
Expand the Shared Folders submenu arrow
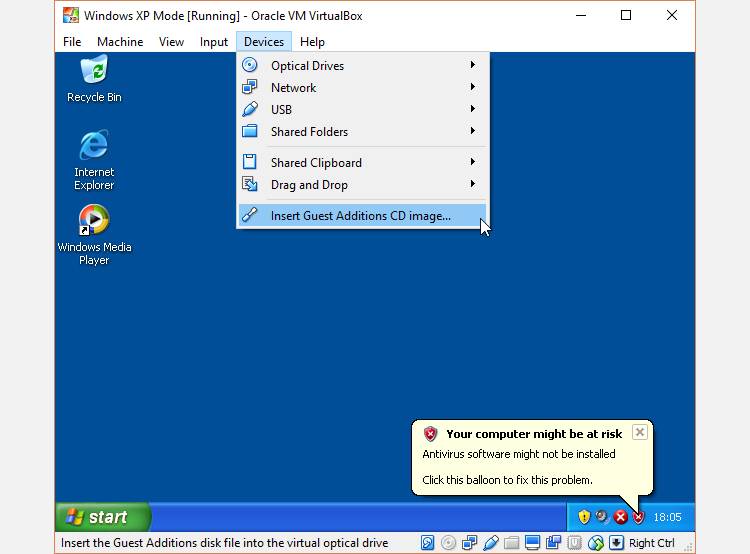473,131
